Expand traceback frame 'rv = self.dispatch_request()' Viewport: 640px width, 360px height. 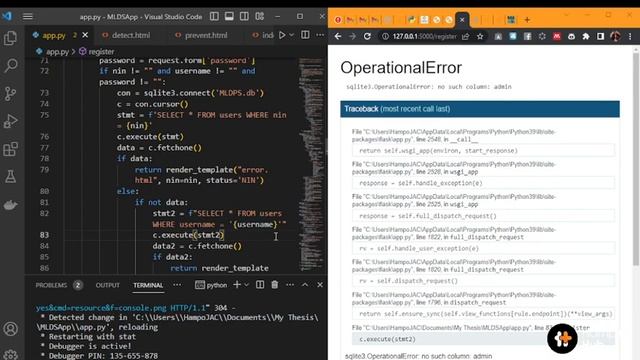pos(483,281)
